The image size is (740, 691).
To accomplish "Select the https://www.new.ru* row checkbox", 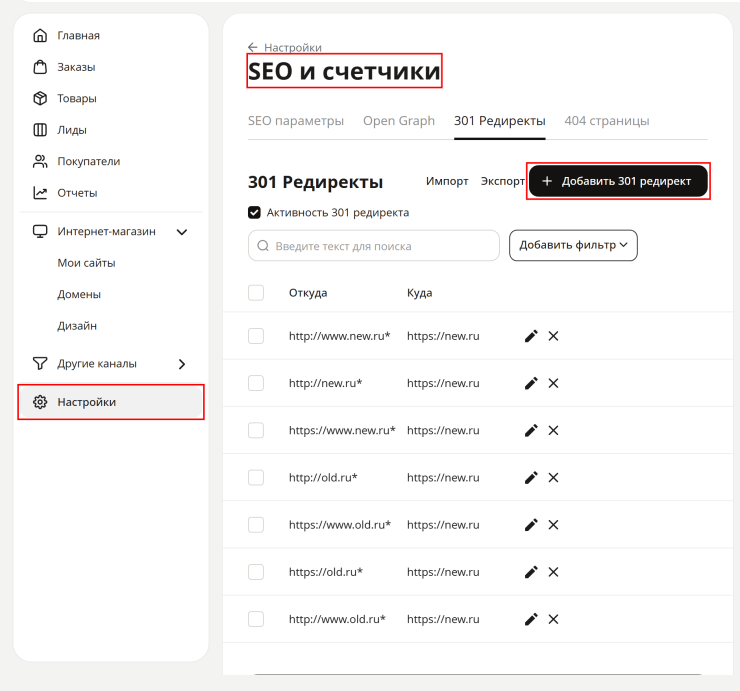I will (256, 430).
